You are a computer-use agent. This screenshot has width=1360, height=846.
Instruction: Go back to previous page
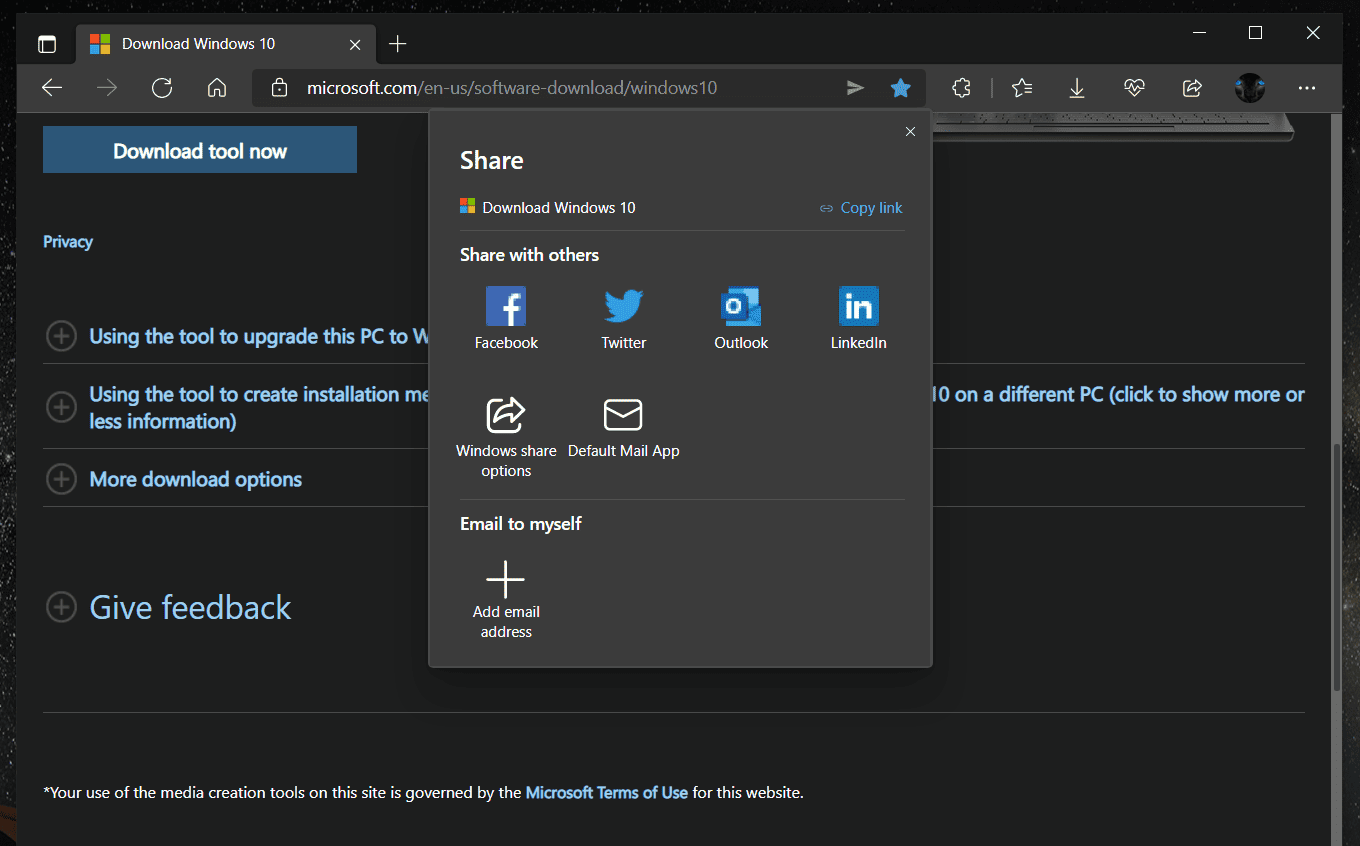(x=52, y=88)
